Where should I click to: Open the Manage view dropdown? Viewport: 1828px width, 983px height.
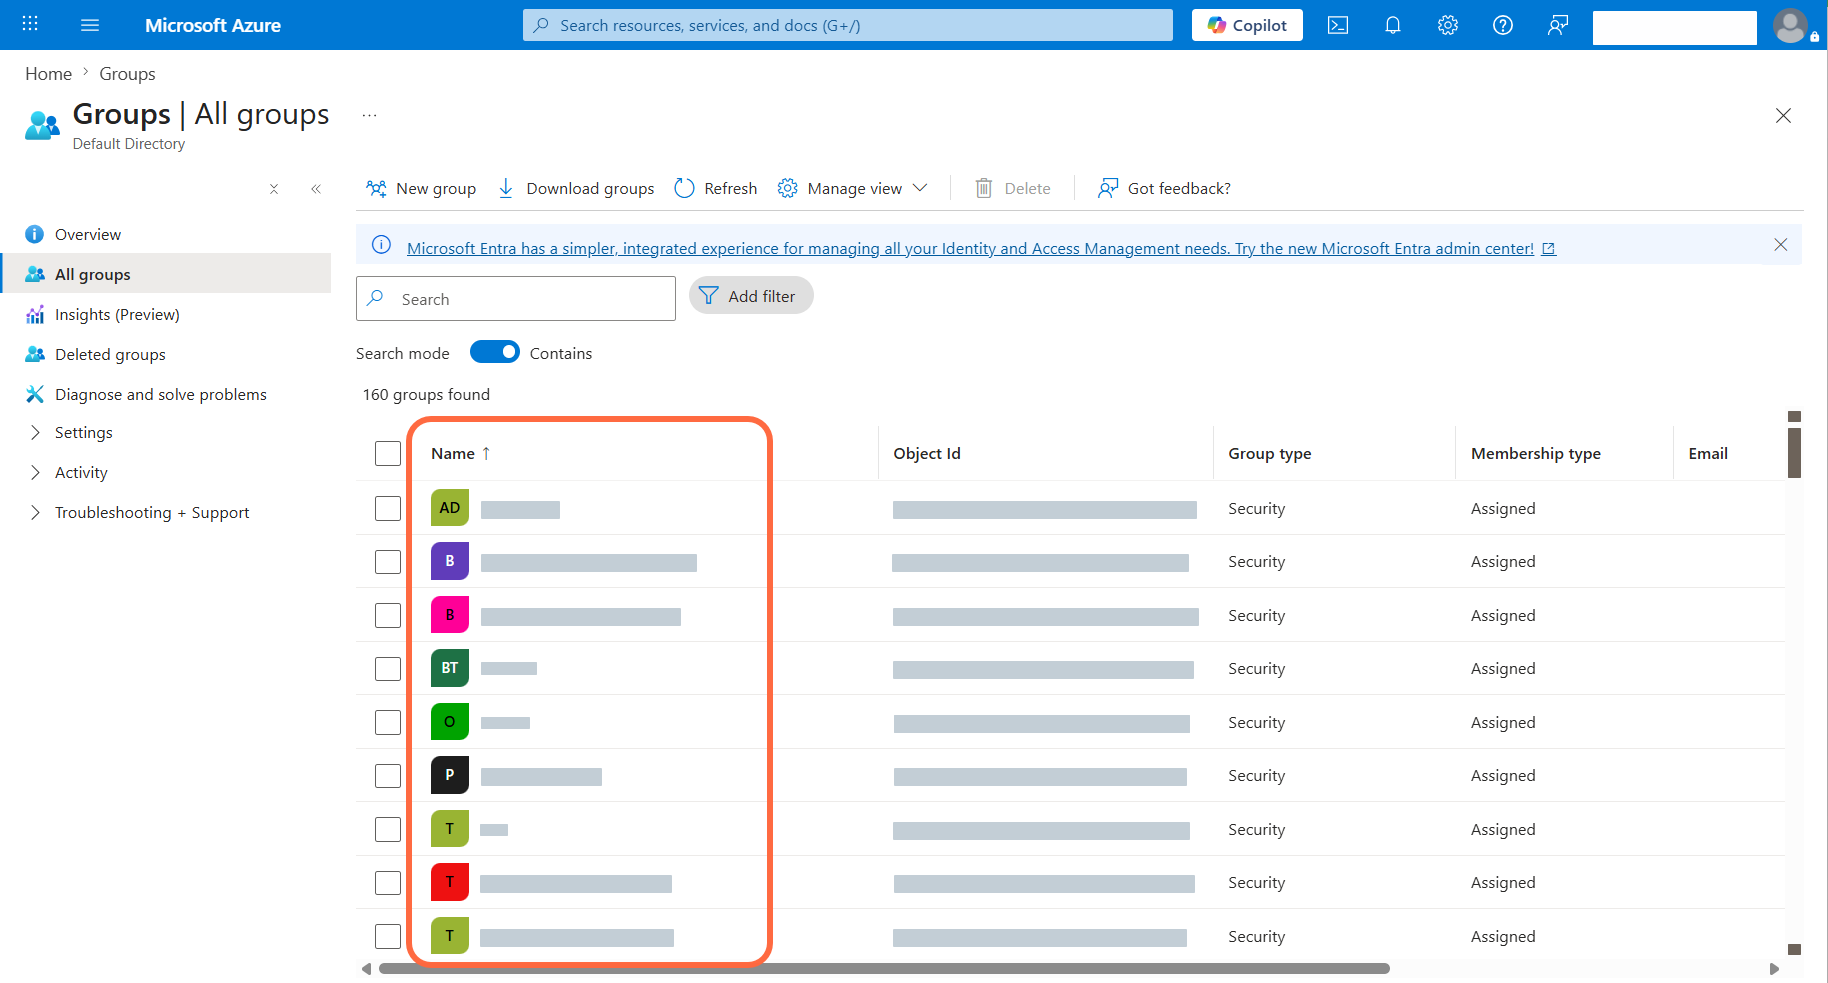point(853,188)
